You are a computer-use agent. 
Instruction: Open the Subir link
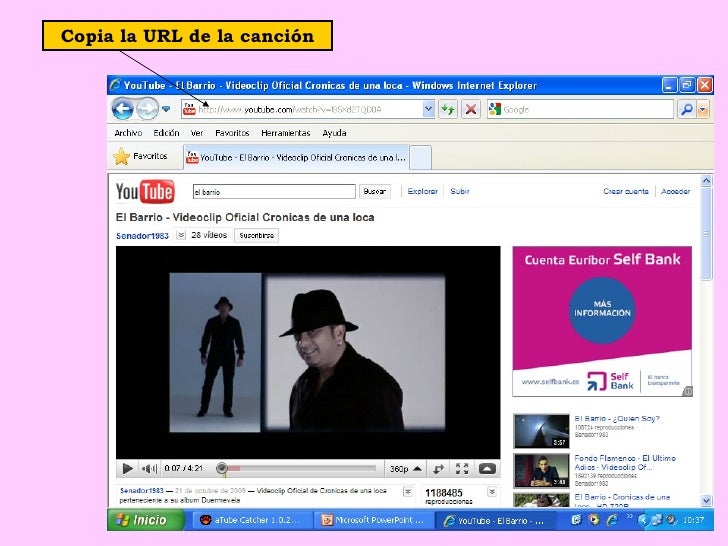click(460, 191)
